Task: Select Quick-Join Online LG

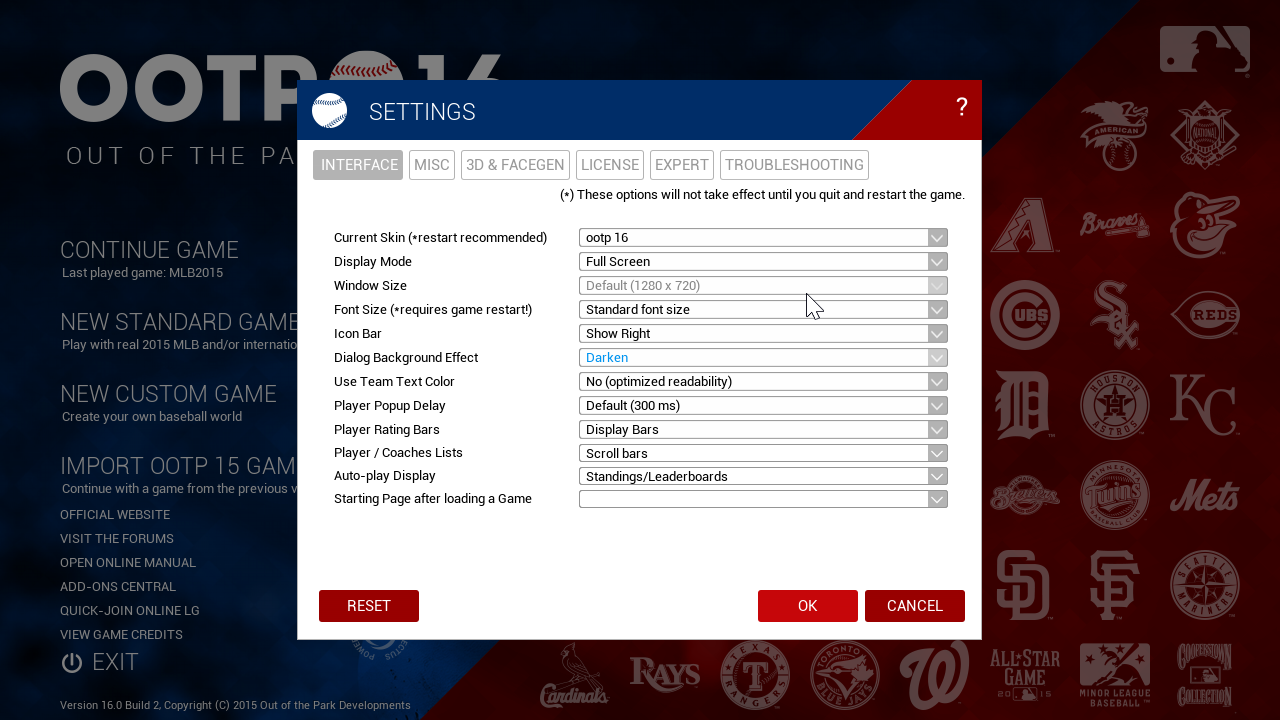Action: pos(130,611)
